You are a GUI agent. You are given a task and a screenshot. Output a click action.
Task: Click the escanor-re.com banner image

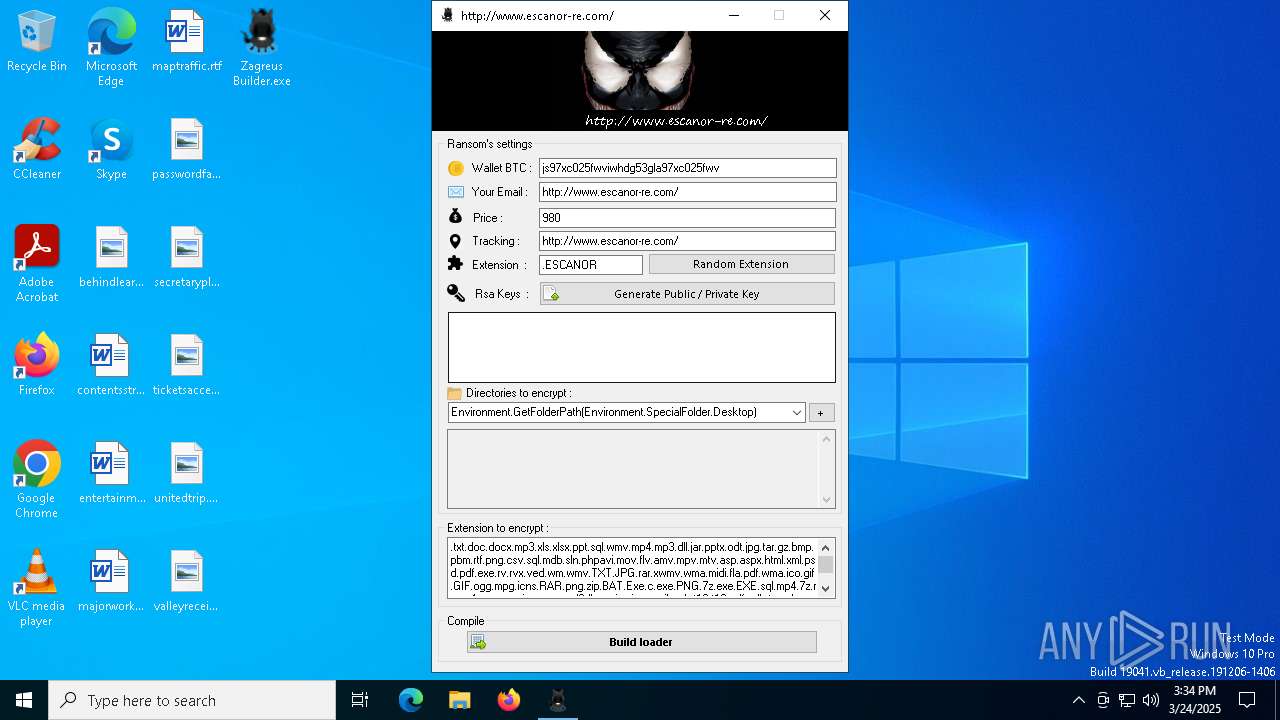[x=640, y=81]
